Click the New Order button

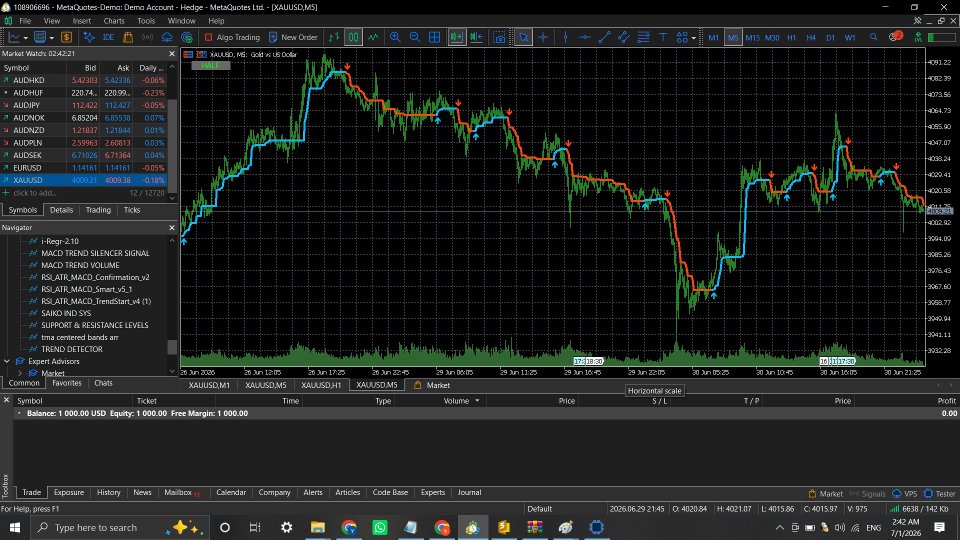pyautogui.click(x=293, y=37)
